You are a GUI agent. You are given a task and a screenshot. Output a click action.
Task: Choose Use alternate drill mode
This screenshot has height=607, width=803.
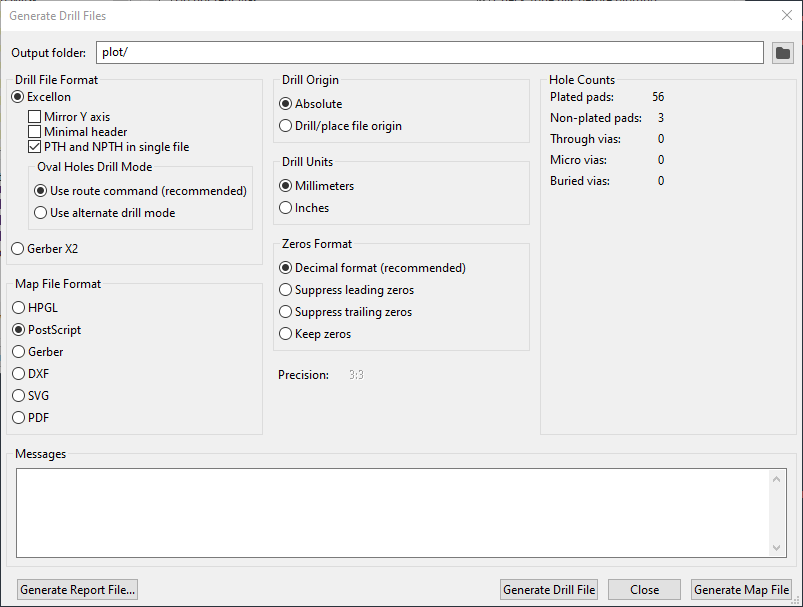pos(41,213)
